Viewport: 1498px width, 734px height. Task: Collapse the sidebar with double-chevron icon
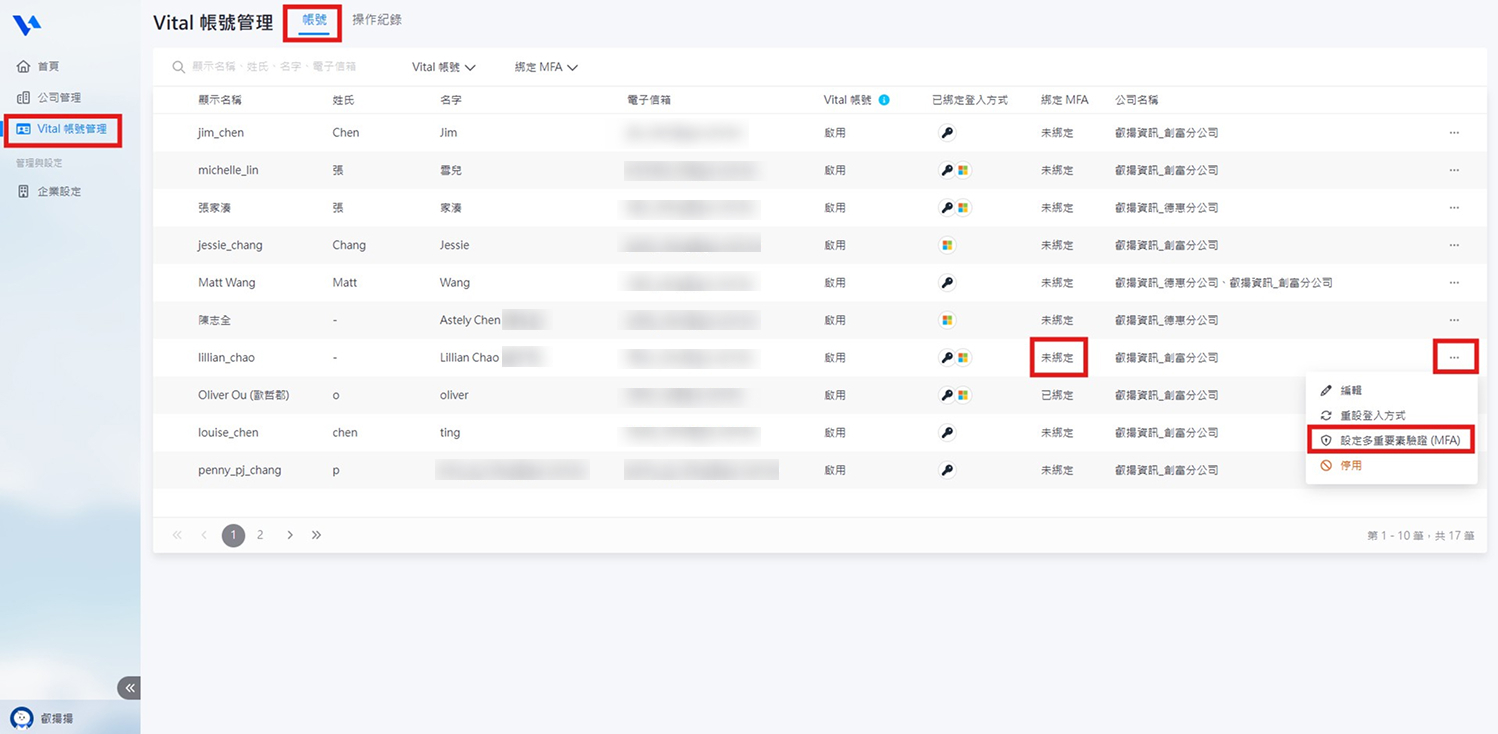pos(129,688)
